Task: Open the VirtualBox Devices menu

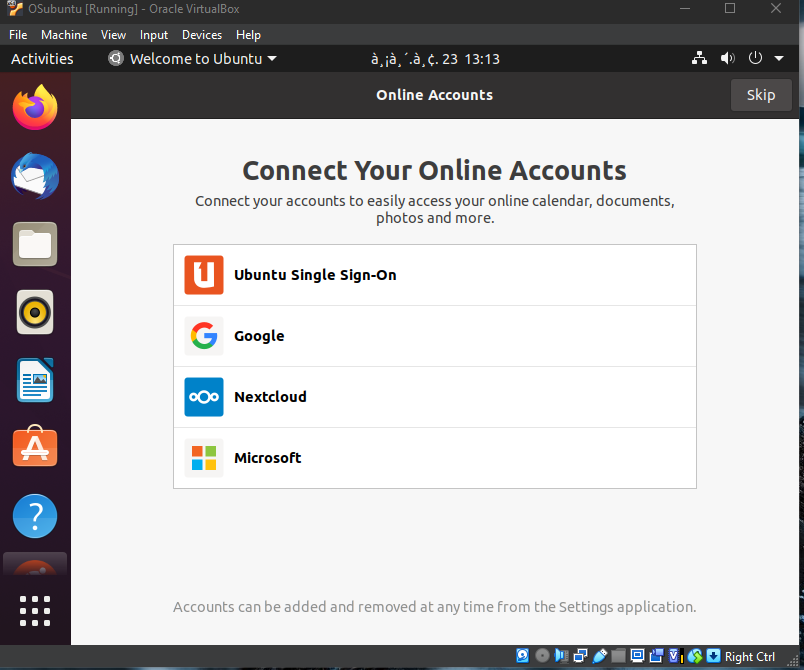Action: 202,35
